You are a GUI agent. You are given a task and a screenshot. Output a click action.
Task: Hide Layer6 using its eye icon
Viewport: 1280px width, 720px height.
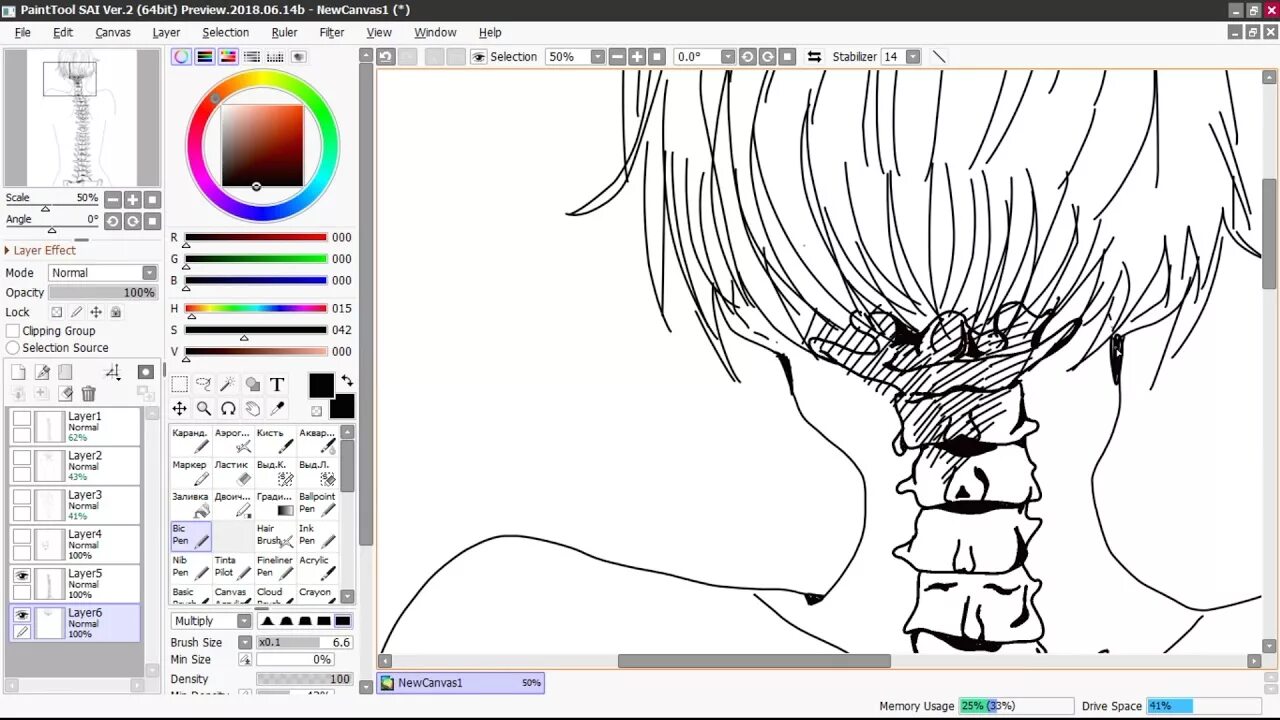tap(22, 614)
